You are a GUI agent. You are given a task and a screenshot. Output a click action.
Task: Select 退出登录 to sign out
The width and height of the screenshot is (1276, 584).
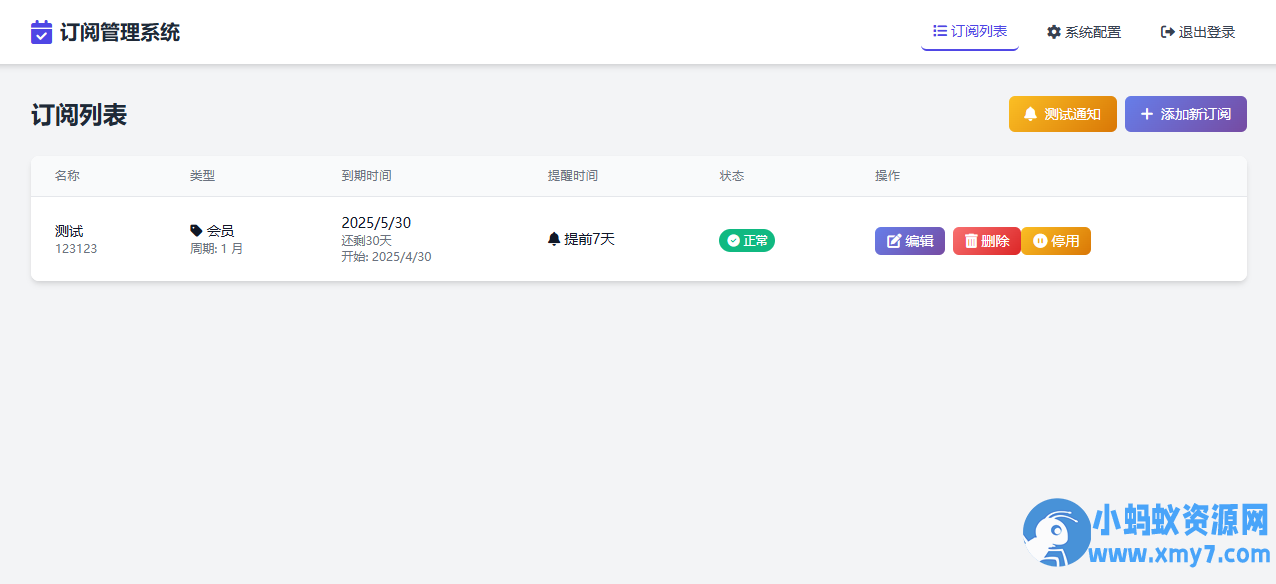1197,31
